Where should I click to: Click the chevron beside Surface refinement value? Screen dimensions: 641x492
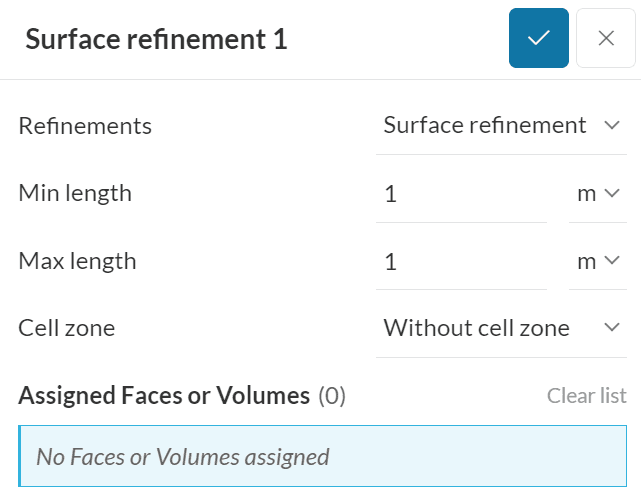[x=612, y=125]
